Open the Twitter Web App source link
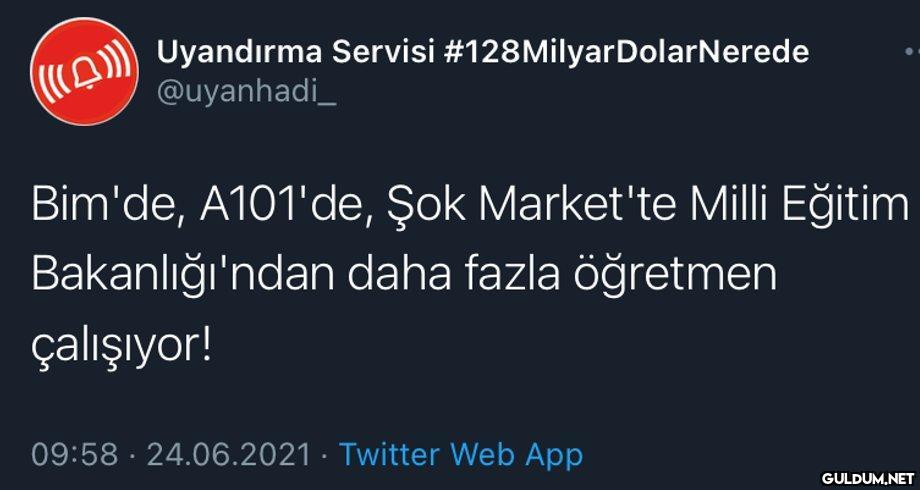The width and height of the screenshot is (920, 490). [x=461, y=455]
